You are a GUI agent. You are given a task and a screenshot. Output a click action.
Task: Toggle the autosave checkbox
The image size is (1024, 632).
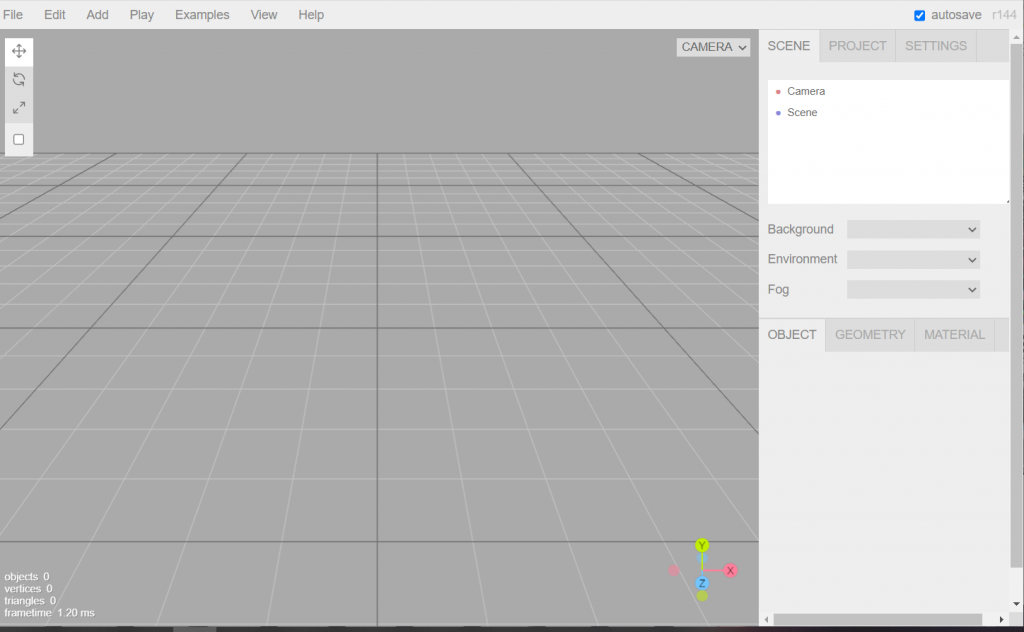point(920,15)
